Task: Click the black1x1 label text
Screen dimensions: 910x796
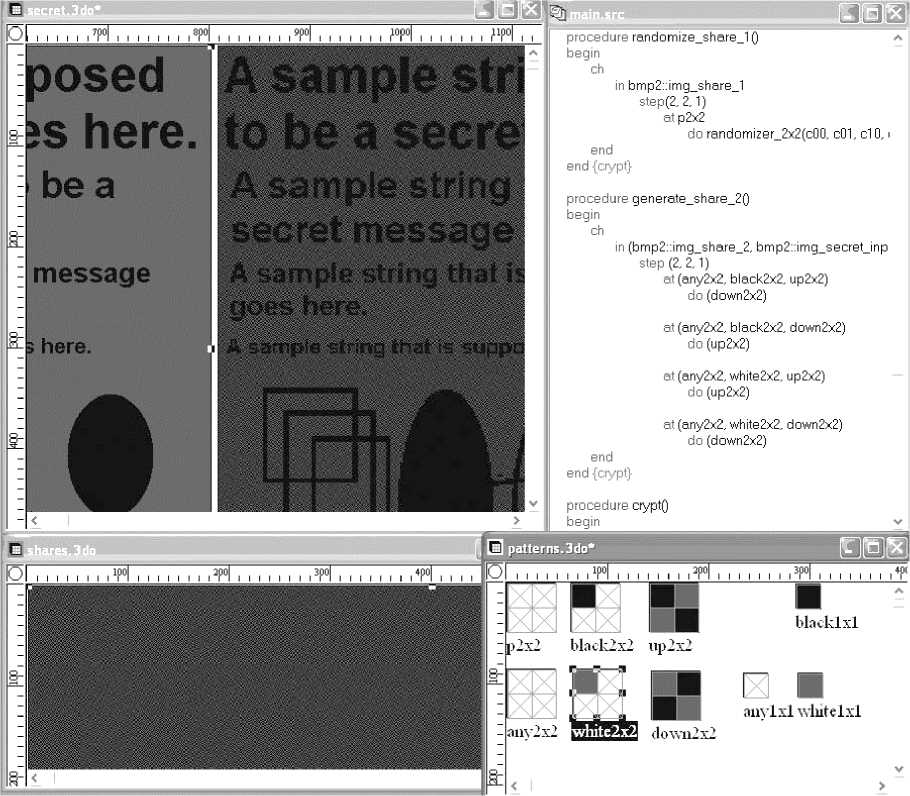Action: coord(826,623)
